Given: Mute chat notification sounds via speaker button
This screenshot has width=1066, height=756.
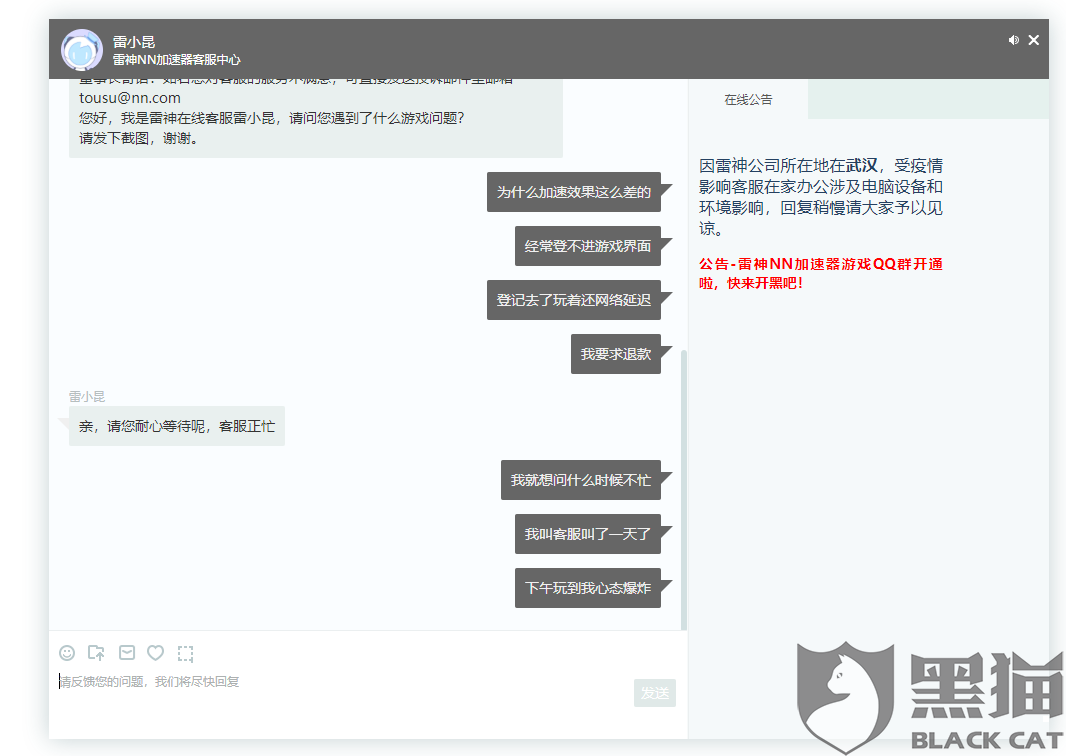Looking at the screenshot, I should coord(1013,39).
